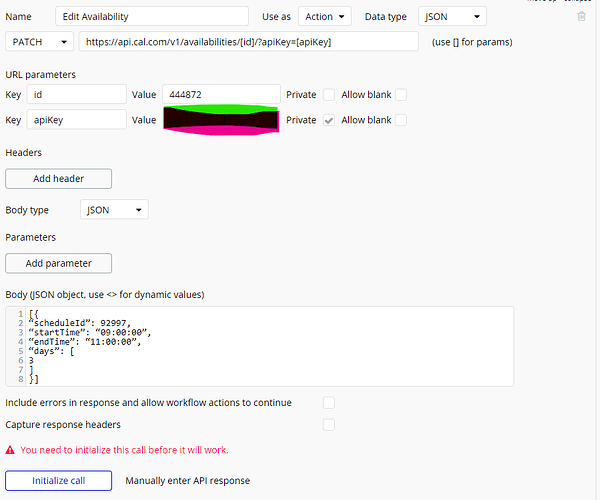The image size is (600, 500).
Task: Delete this API call using trash icon
Action: pos(581,16)
